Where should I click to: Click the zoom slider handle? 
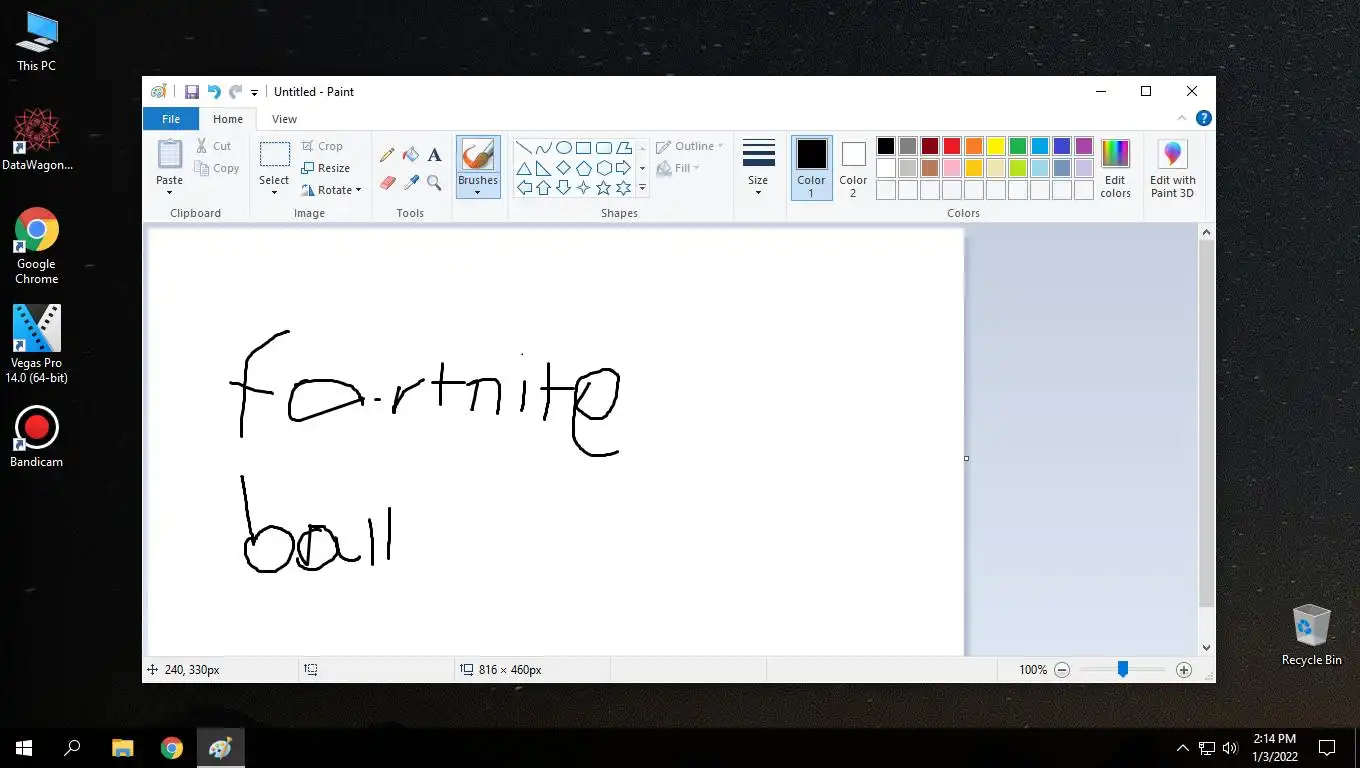coord(1123,670)
